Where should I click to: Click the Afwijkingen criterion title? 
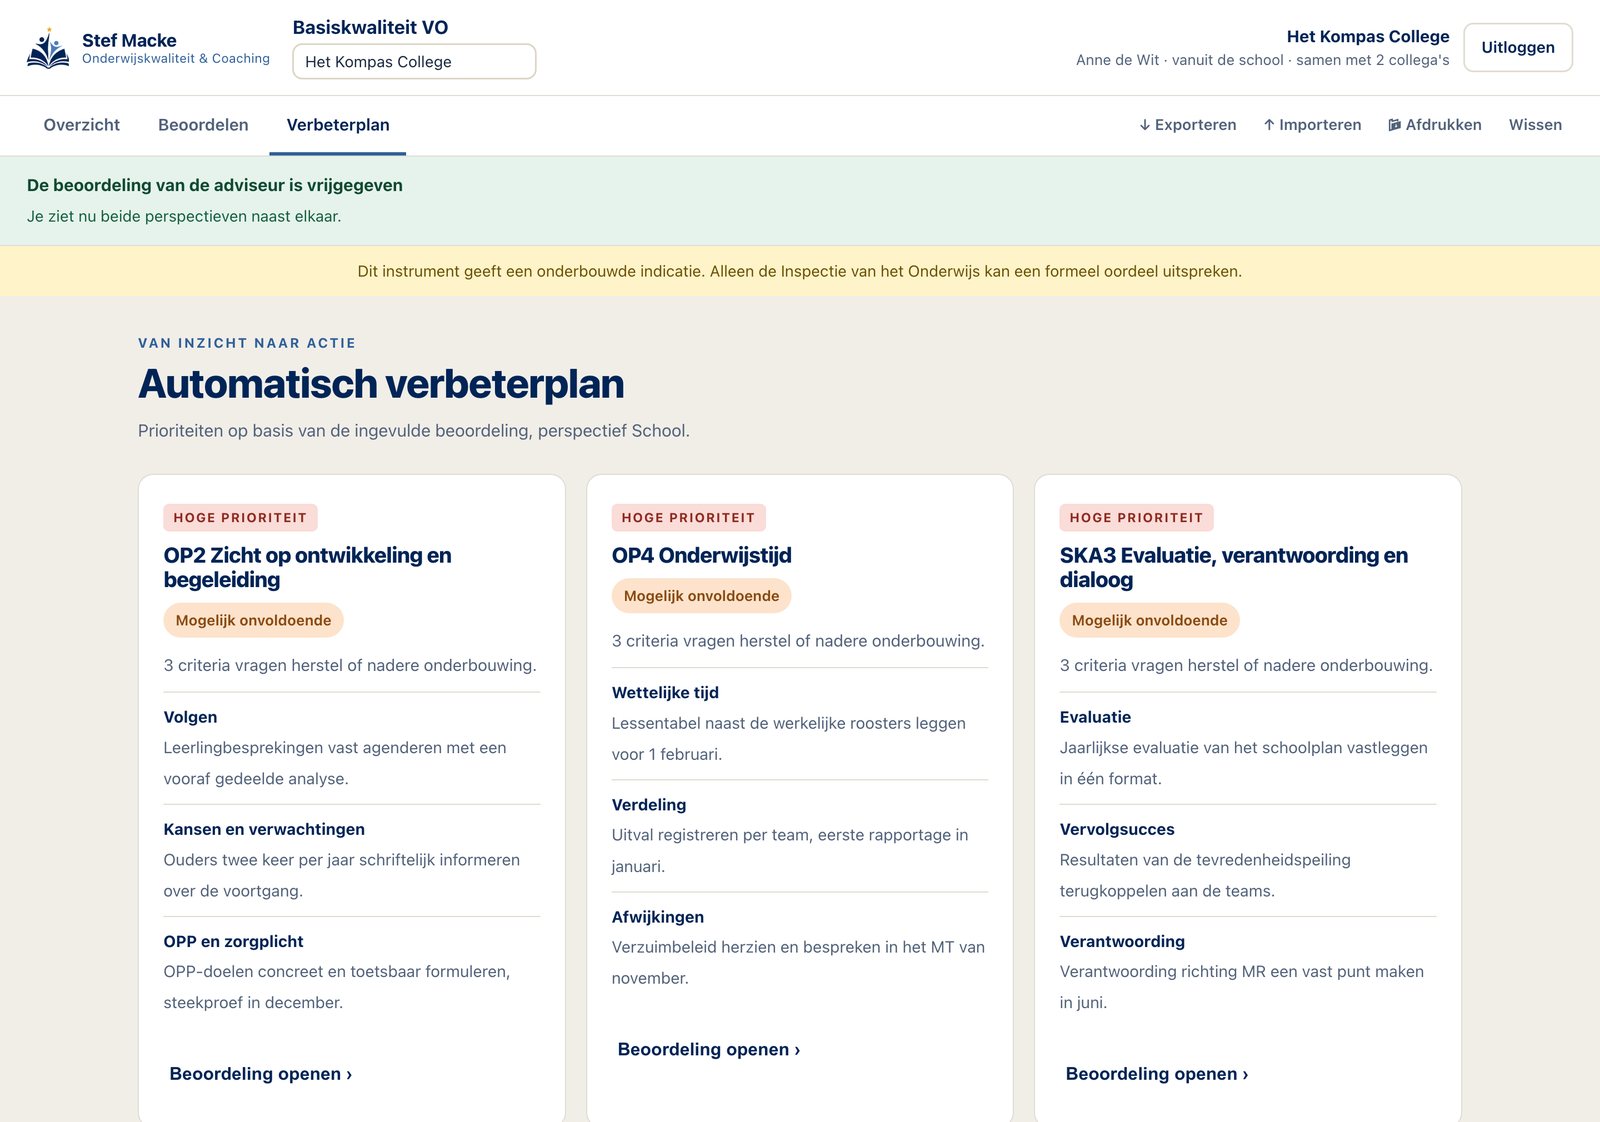(x=658, y=917)
